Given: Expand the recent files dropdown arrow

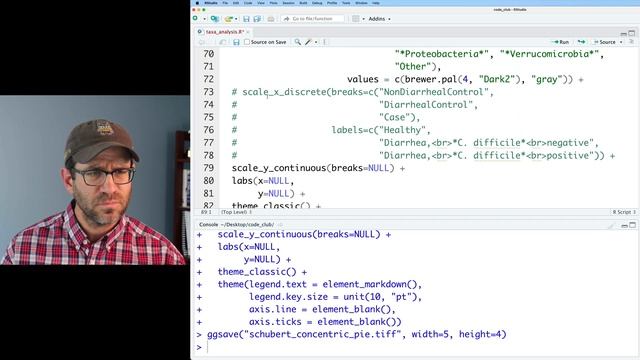Looking at the screenshot, I should click(236, 19).
